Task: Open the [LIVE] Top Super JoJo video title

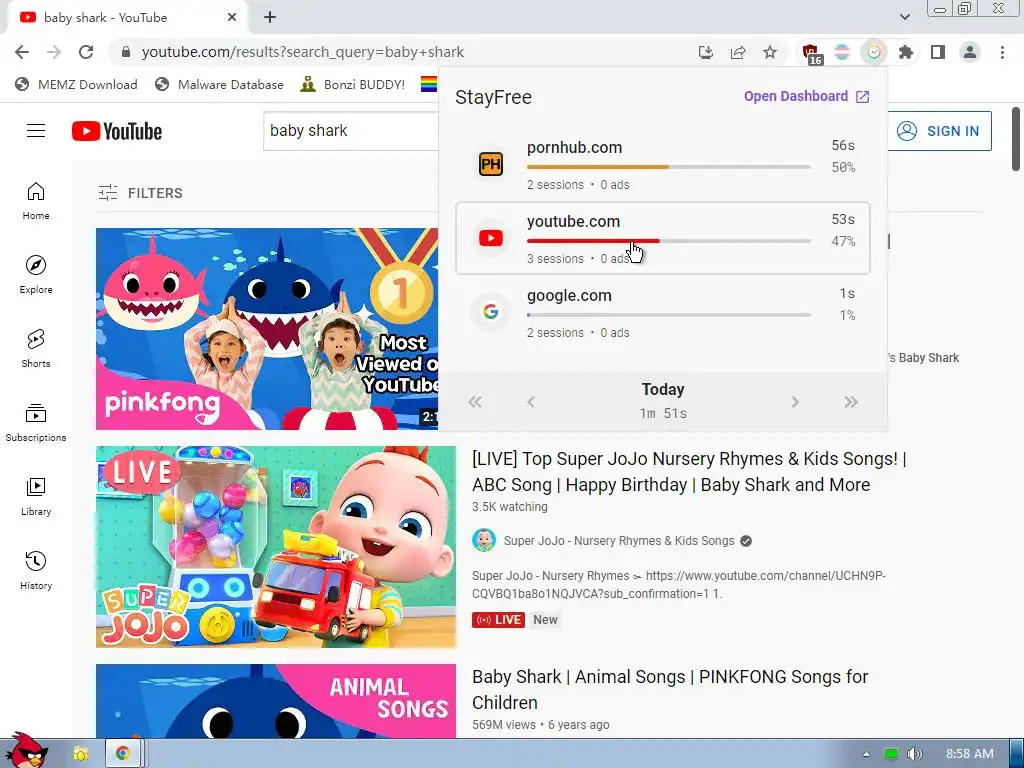Action: pos(689,472)
